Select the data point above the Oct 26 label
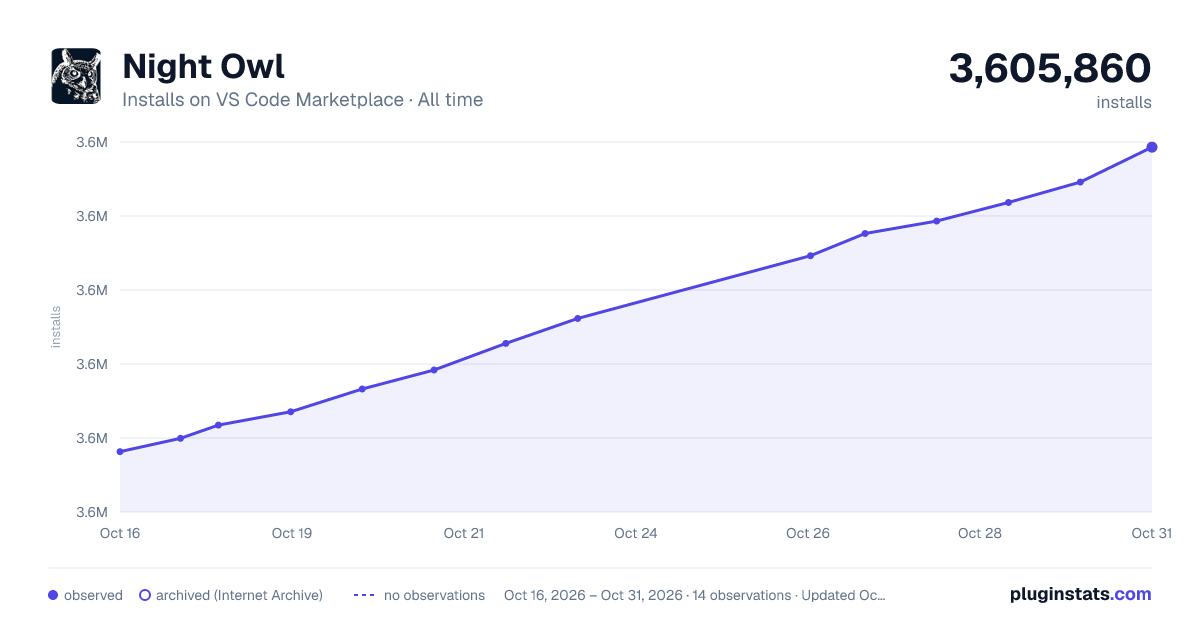This screenshot has height=630, width=1200. point(810,256)
